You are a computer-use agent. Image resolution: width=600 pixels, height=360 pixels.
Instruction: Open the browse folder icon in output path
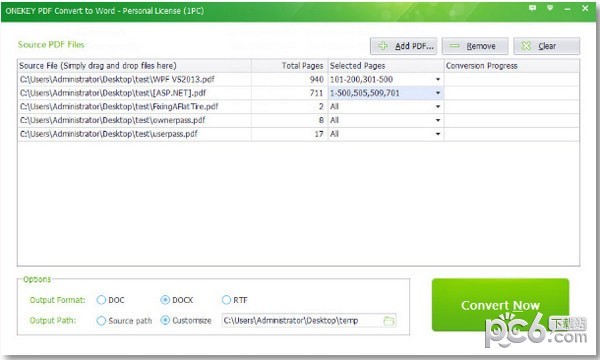389,321
